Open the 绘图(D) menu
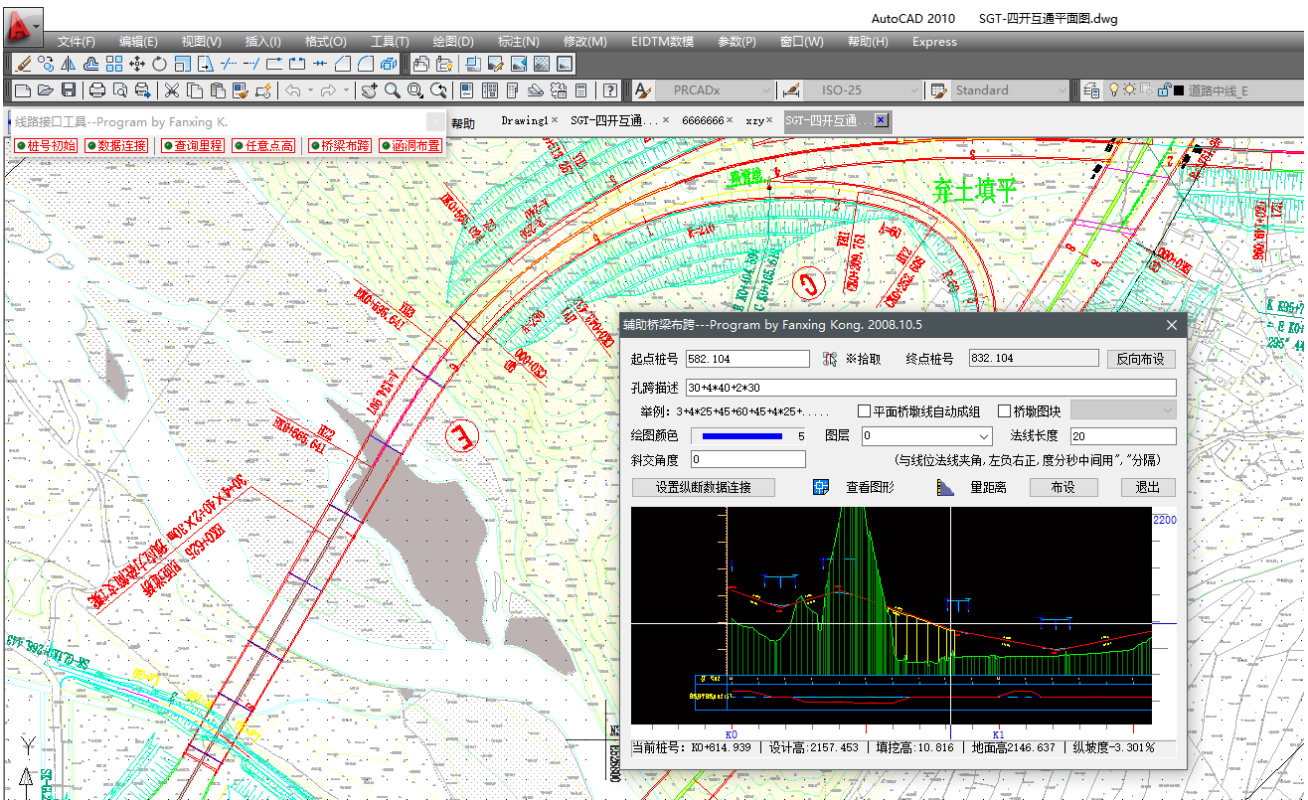 453,42
